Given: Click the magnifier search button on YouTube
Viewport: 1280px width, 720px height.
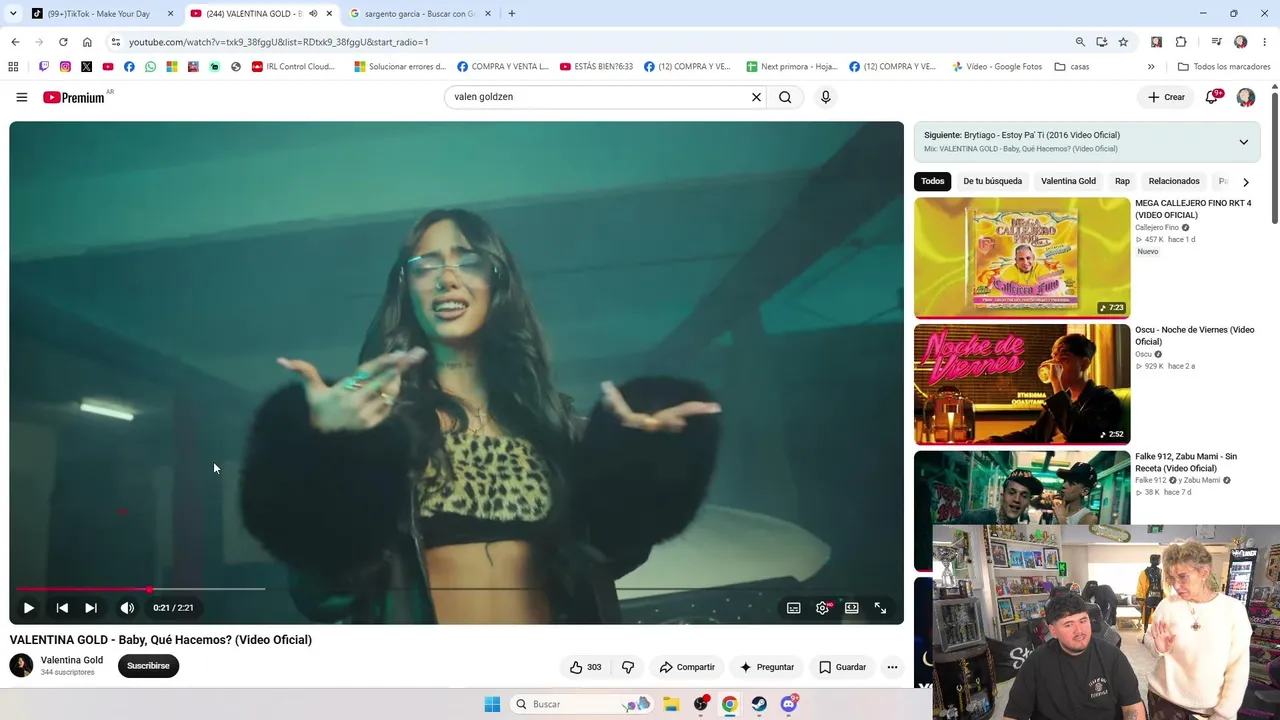Looking at the screenshot, I should tap(785, 97).
